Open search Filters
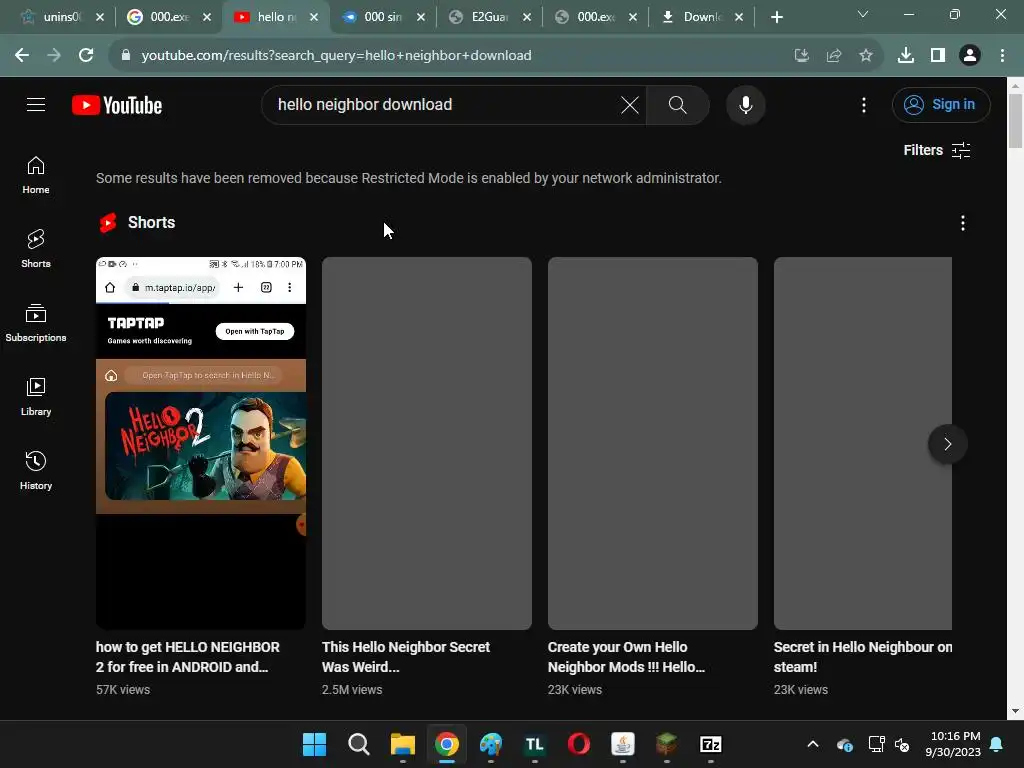 tap(936, 150)
